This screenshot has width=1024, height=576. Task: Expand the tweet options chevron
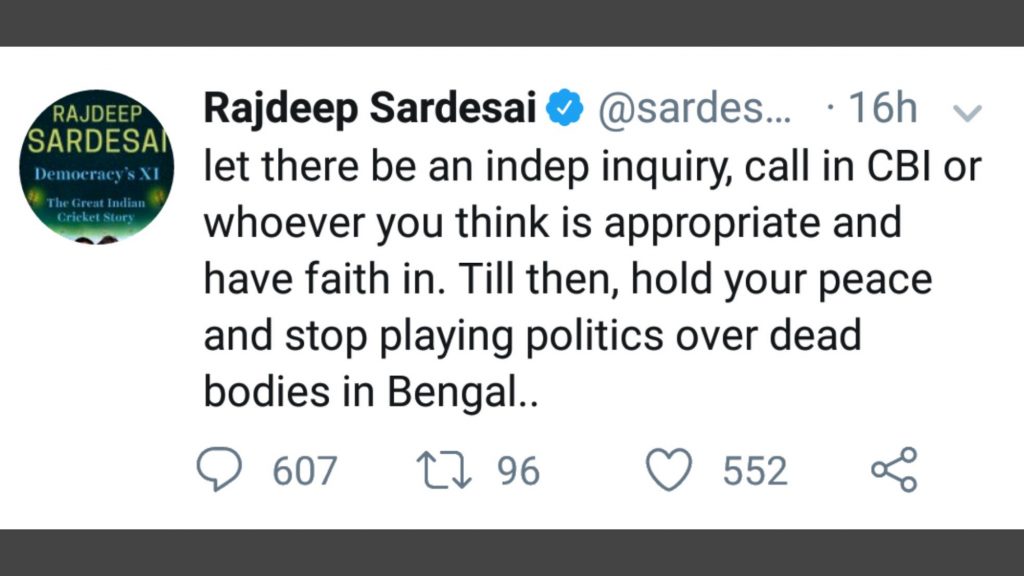968,112
